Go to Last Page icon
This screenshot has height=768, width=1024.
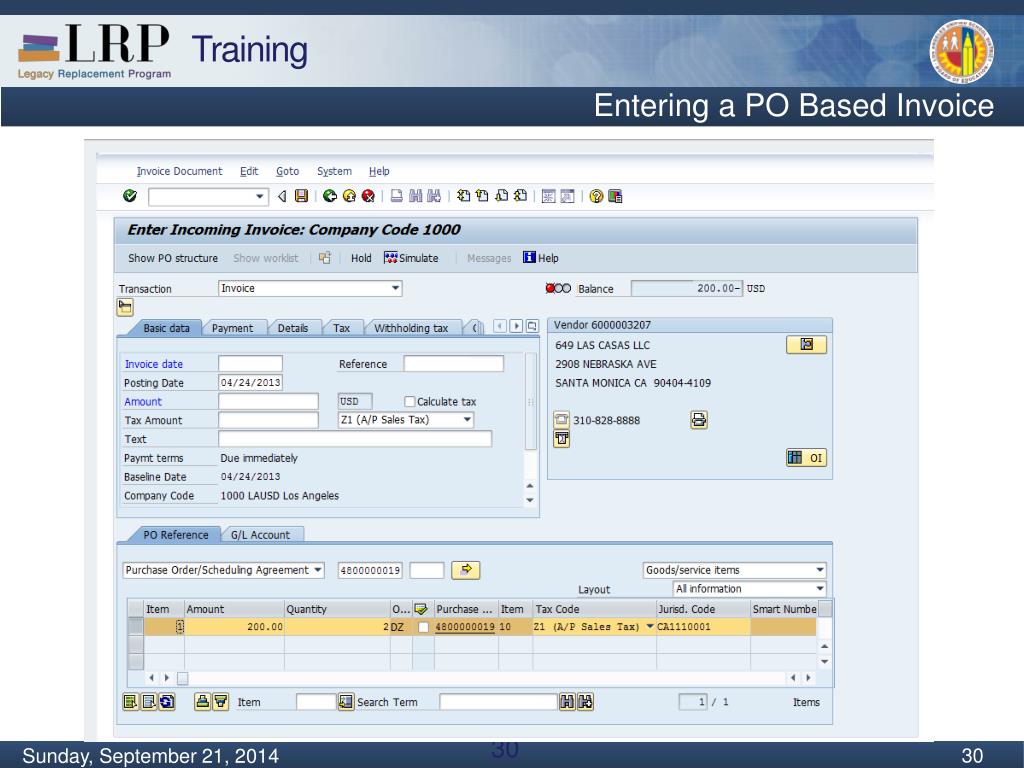pyautogui.click(x=520, y=196)
